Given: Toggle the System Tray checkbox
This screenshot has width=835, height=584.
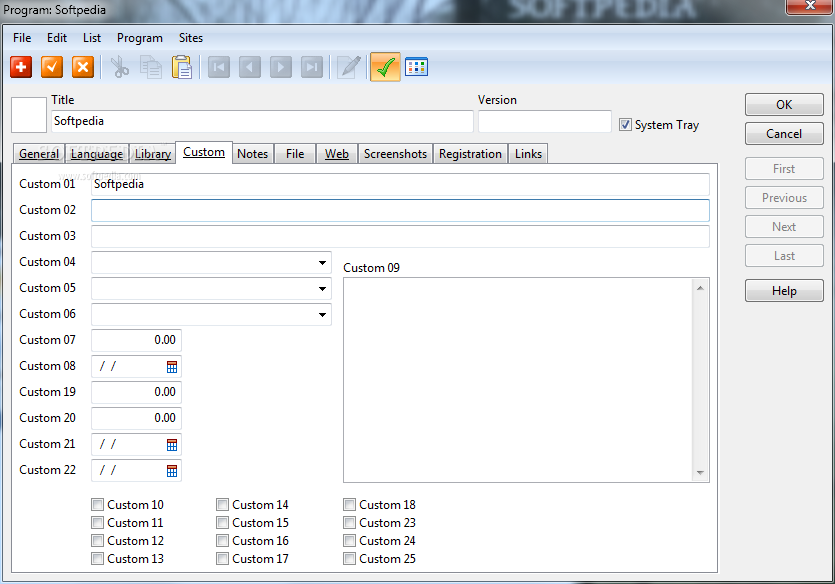Looking at the screenshot, I should pos(625,125).
